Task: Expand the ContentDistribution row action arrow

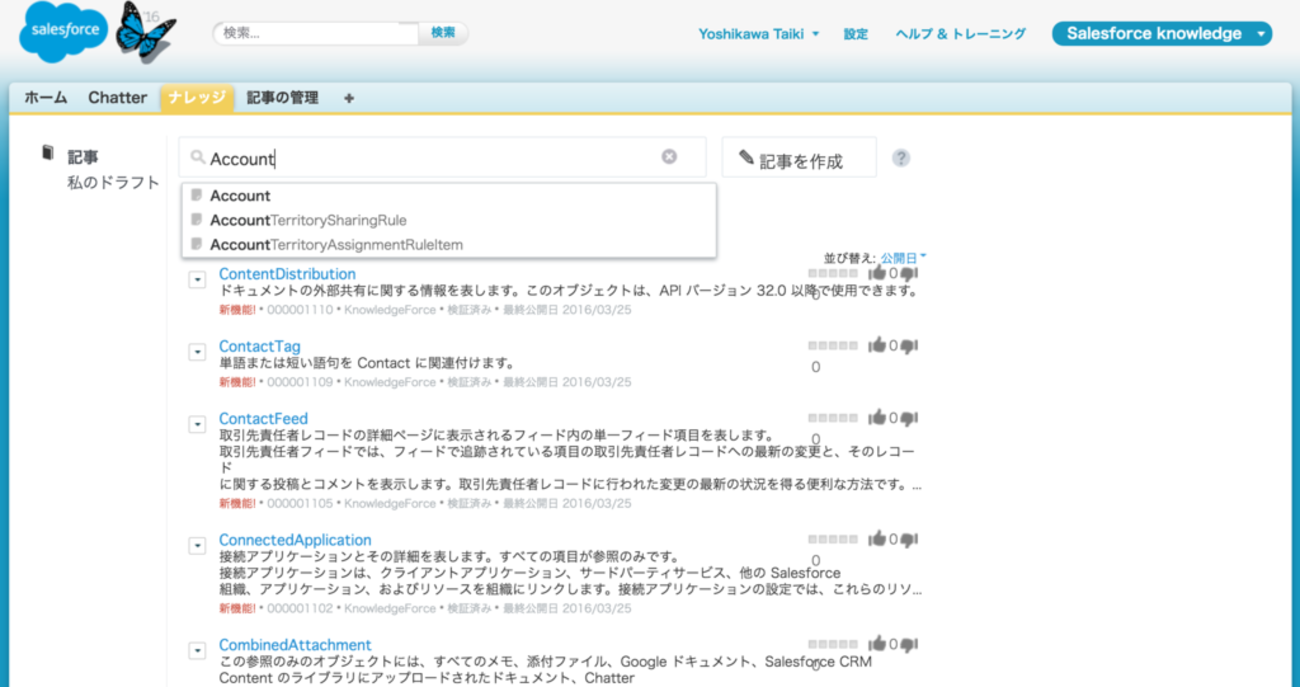Action: click(197, 280)
